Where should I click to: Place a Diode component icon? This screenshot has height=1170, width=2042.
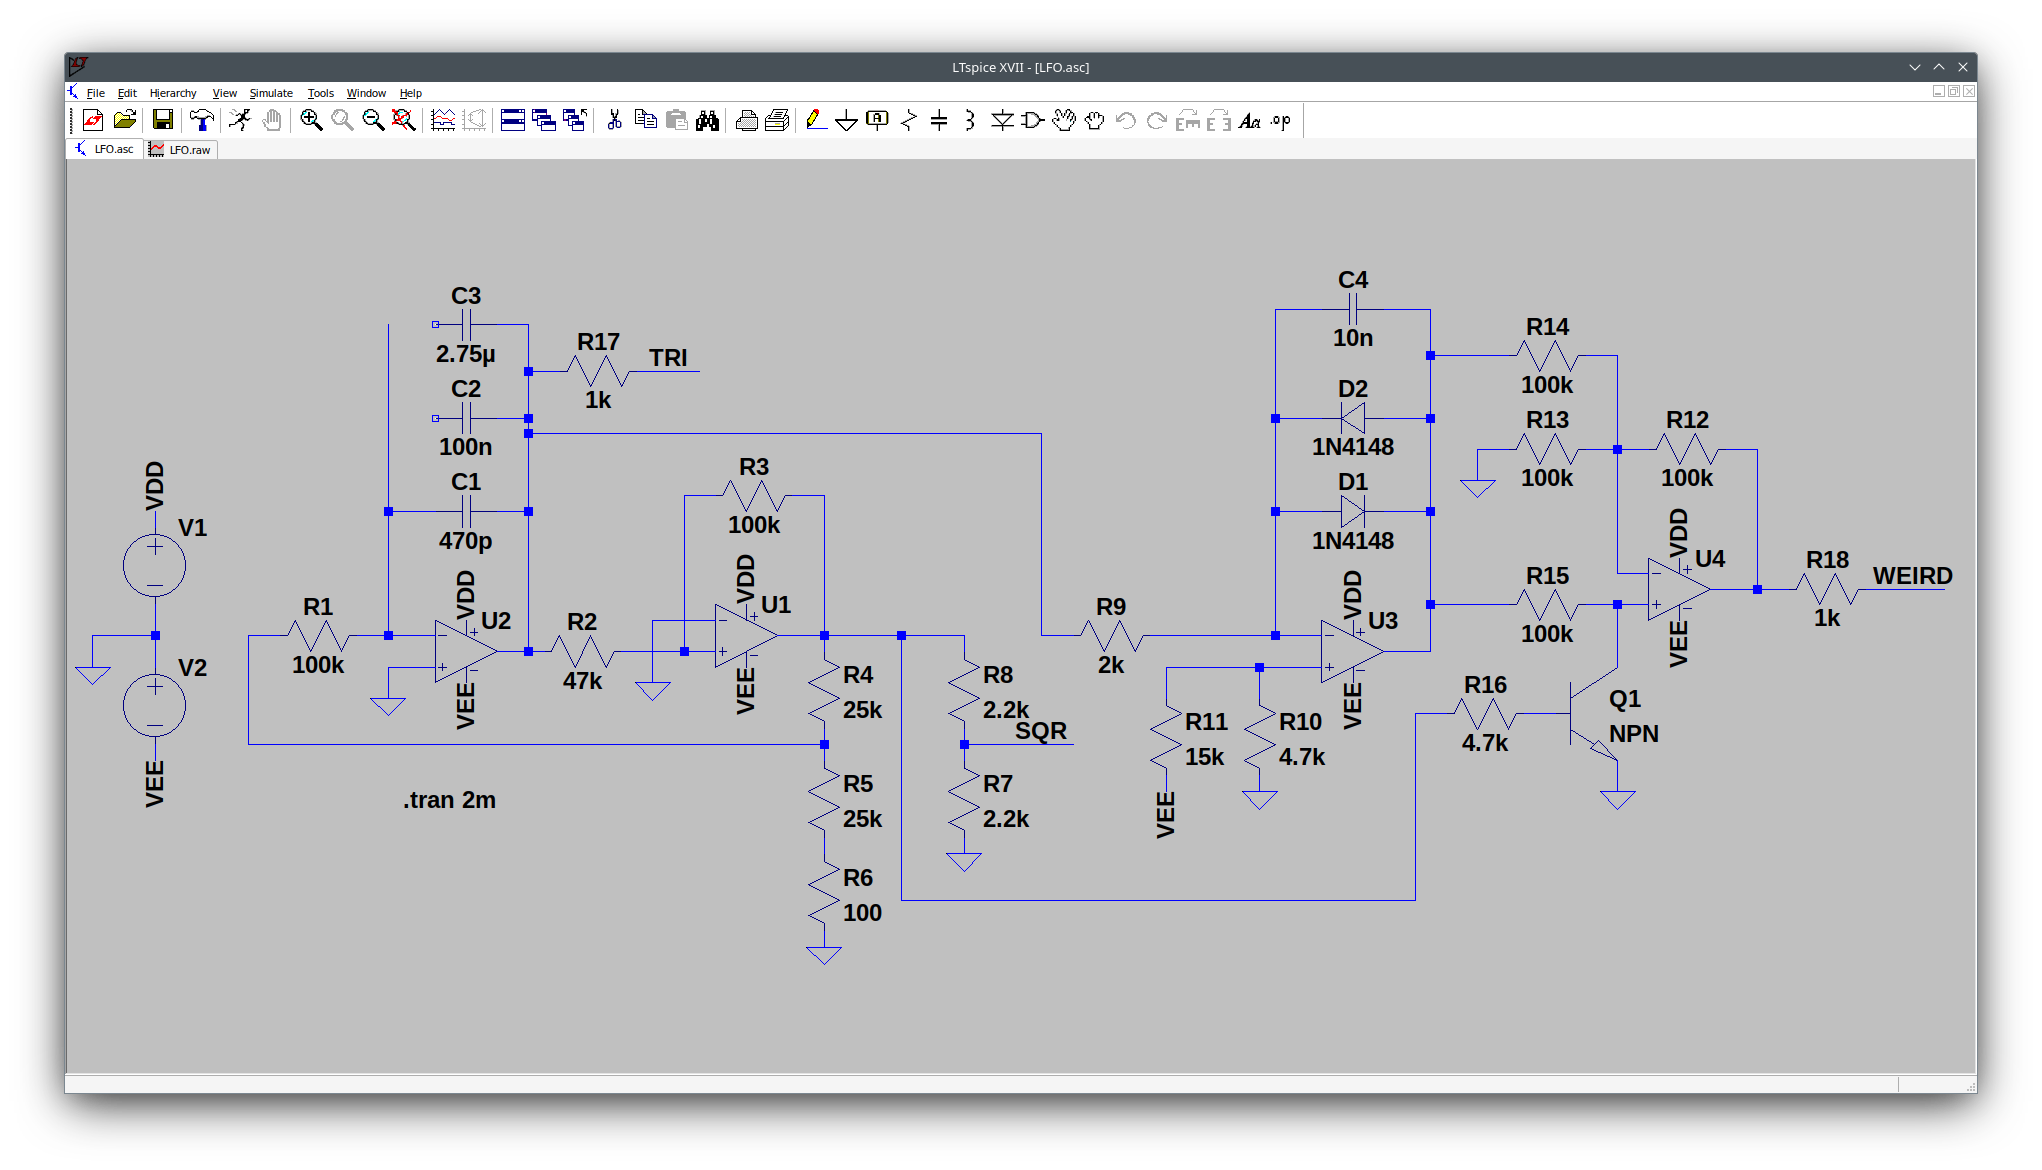click(x=1002, y=121)
